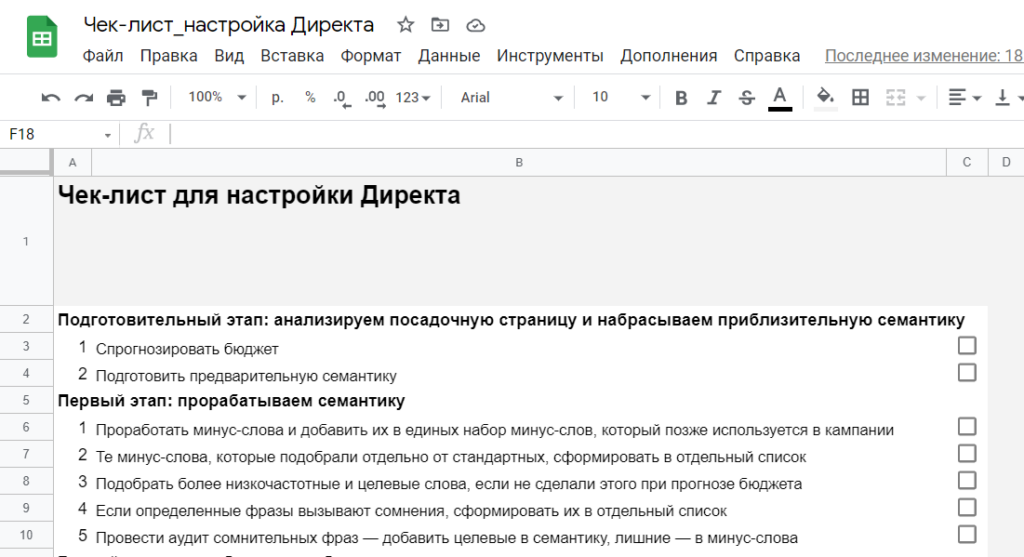Viewport: 1024px width, 557px height.
Task: Select column C header
Action: pyautogui.click(x=967, y=163)
